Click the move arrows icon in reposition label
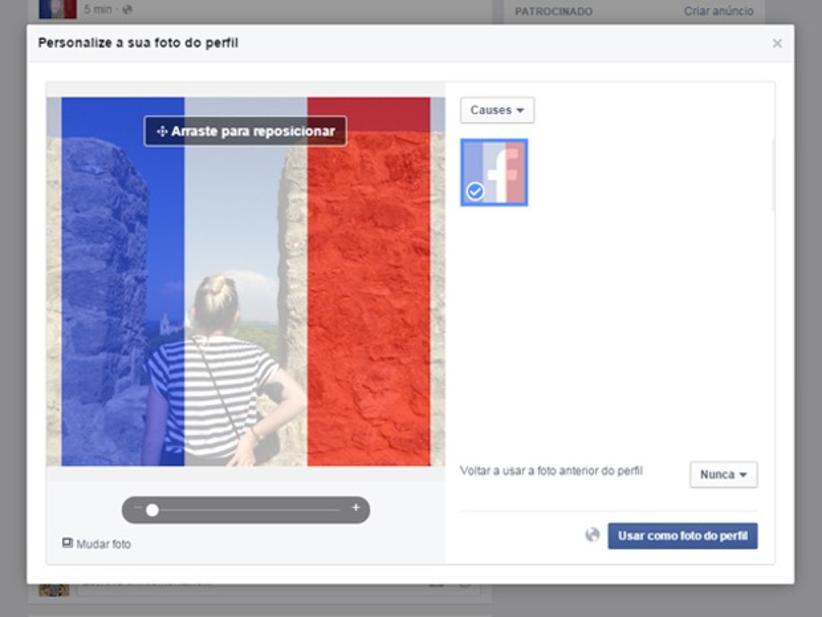The width and height of the screenshot is (822, 617). [x=161, y=132]
